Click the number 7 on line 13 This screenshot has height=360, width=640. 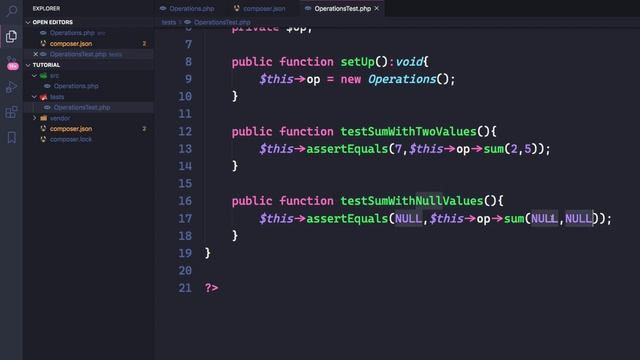tap(398, 149)
